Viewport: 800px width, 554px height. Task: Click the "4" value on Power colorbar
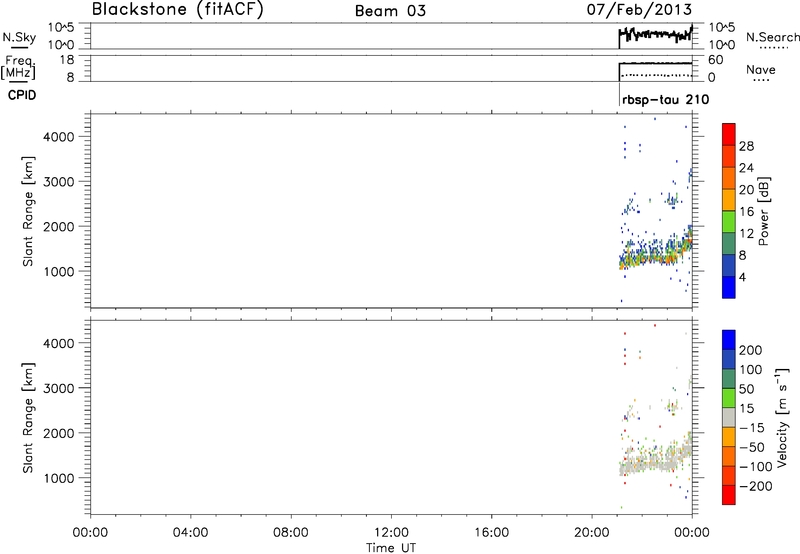743,277
